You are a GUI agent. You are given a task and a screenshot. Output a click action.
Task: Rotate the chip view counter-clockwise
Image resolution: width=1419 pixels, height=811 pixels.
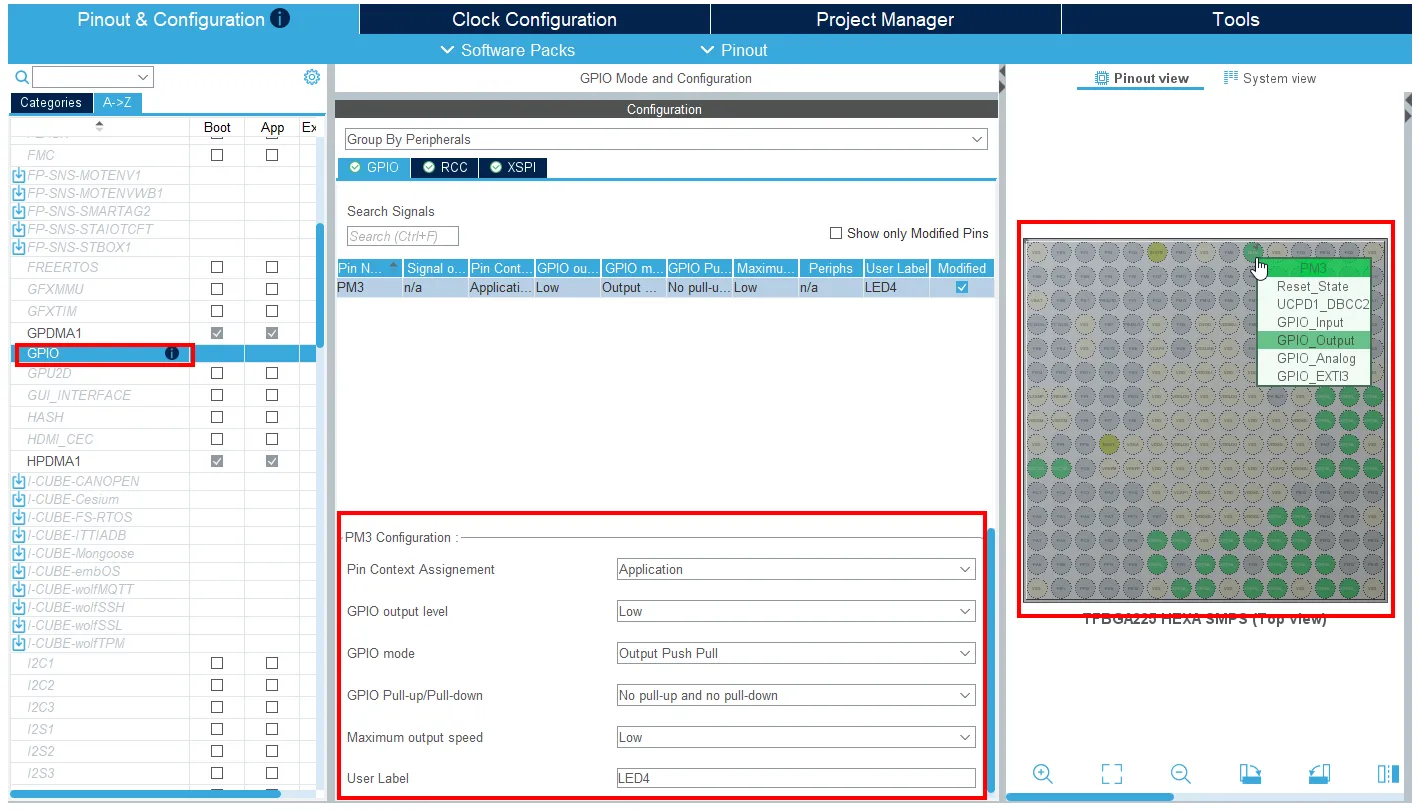click(1319, 773)
